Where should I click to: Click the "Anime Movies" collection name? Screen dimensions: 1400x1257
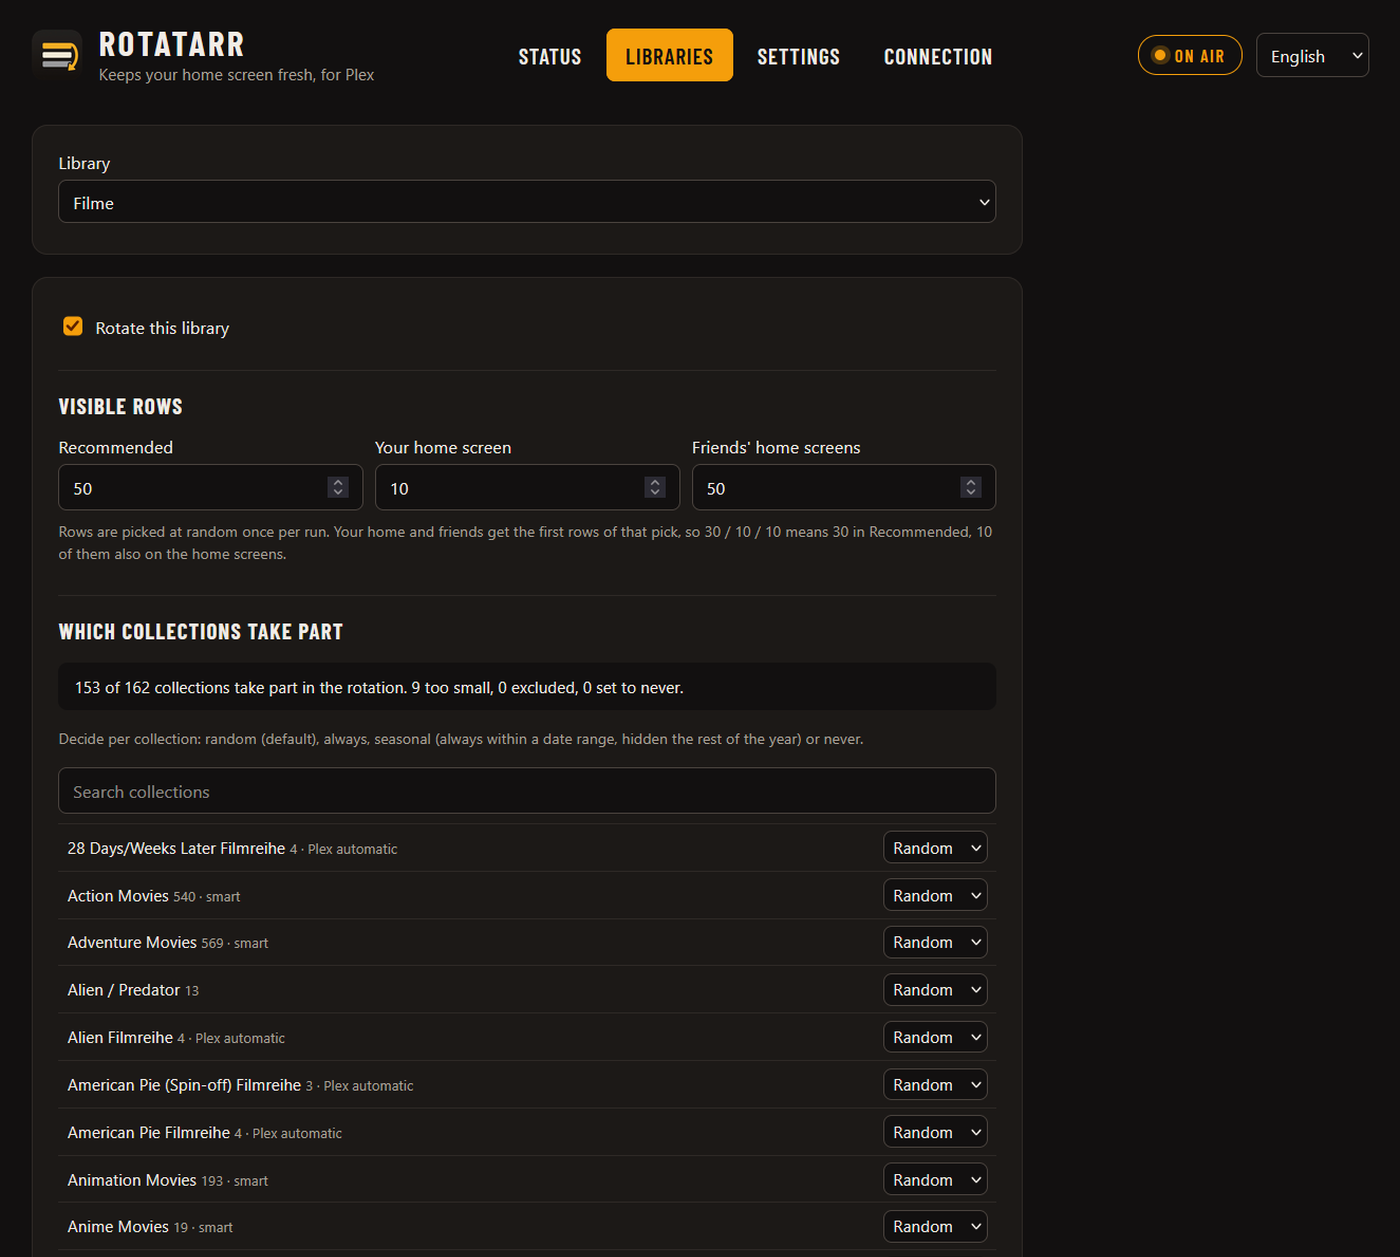[x=118, y=1227]
